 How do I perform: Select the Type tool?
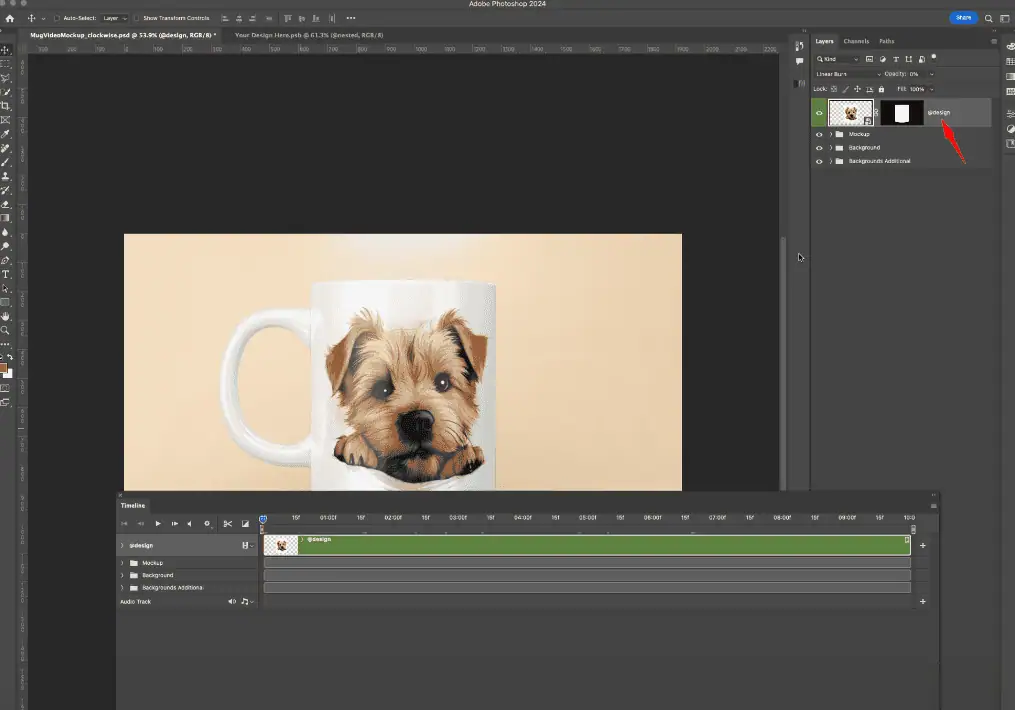click(x=6, y=274)
